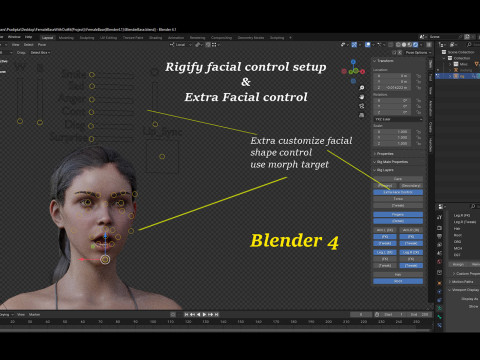Image resolution: width=480 pixels, height=360 pixels.
Task: Click the show overlays icon in header
Action: 368,45
